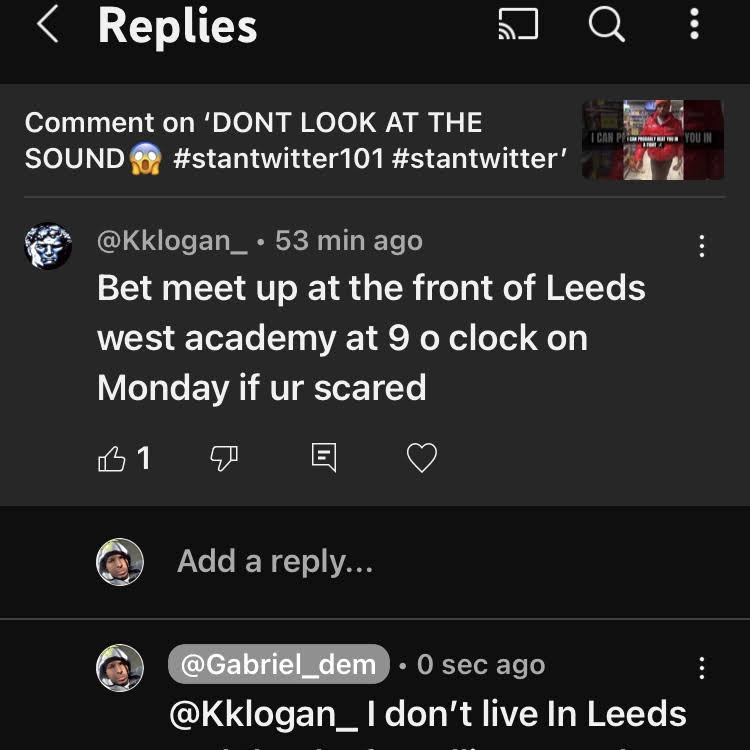Tap the @Gabriel_dem username chip
Viewport: 750px width, 750px height.
click(278, 664)
